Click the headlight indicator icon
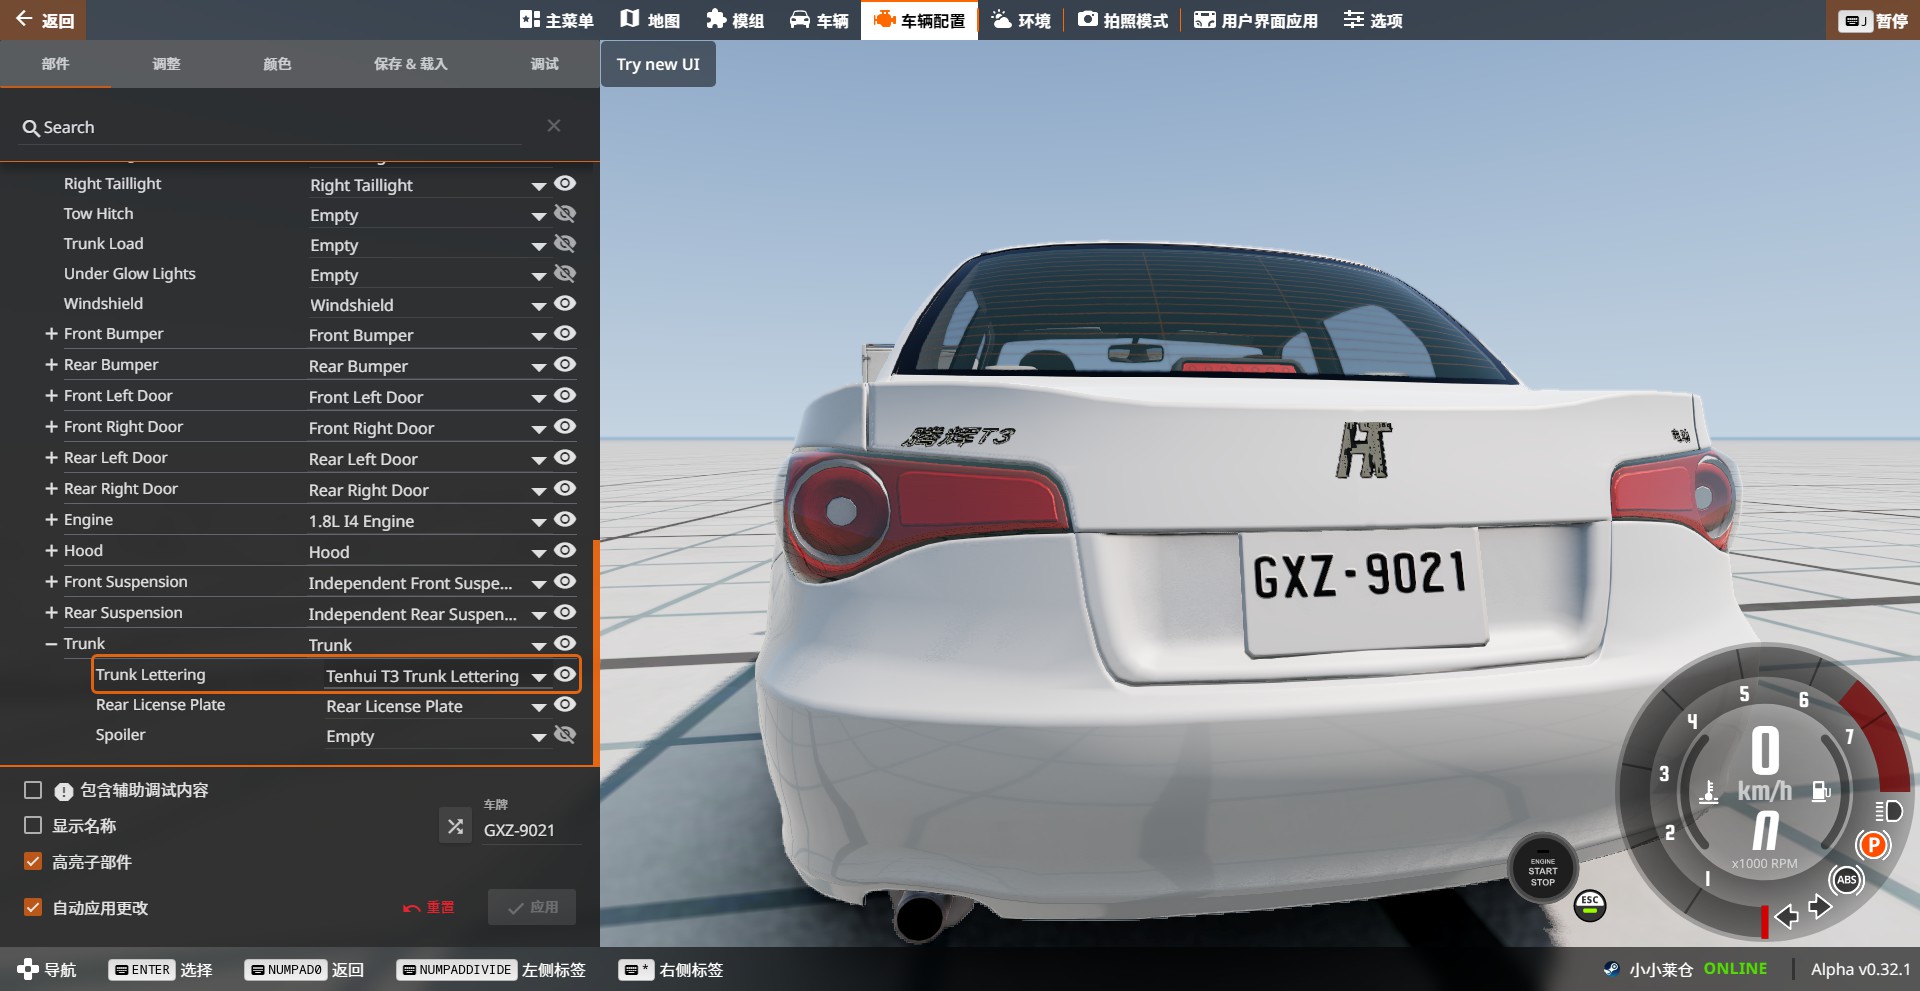This screenshot has height=991, width=1920. [1888, 811]
